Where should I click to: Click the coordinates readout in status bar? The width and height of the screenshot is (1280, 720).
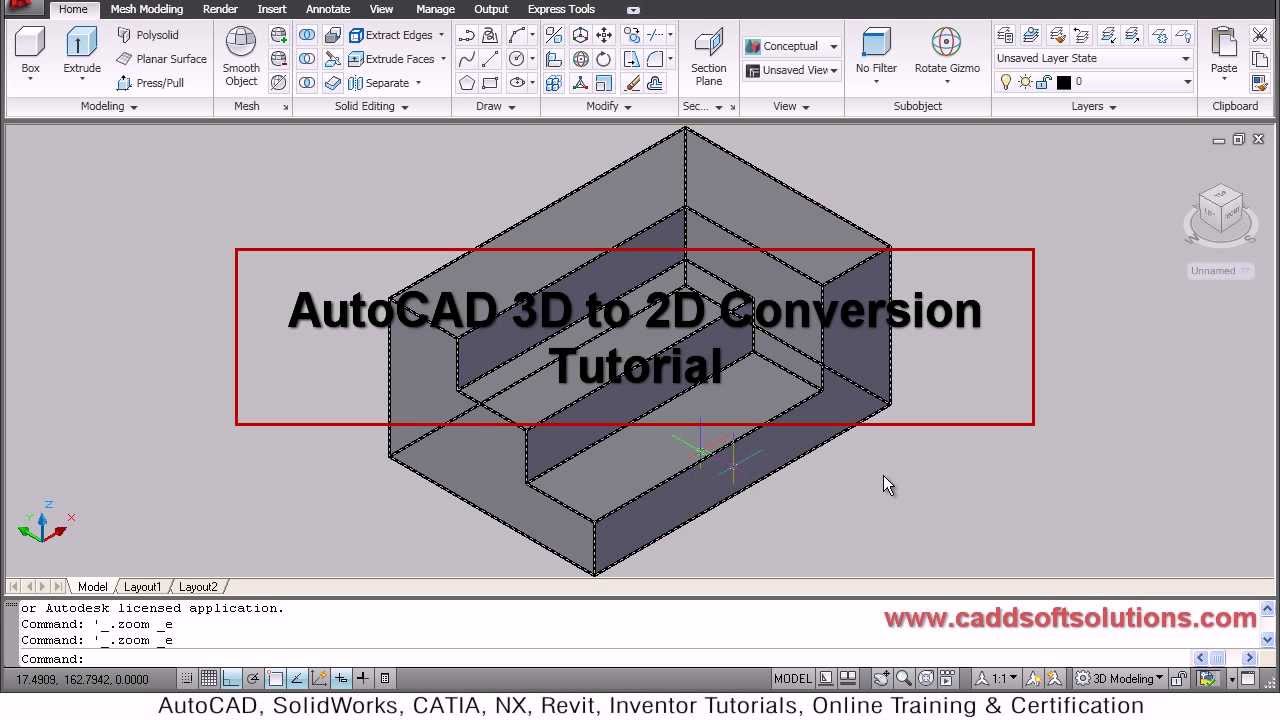click(83, 680)
